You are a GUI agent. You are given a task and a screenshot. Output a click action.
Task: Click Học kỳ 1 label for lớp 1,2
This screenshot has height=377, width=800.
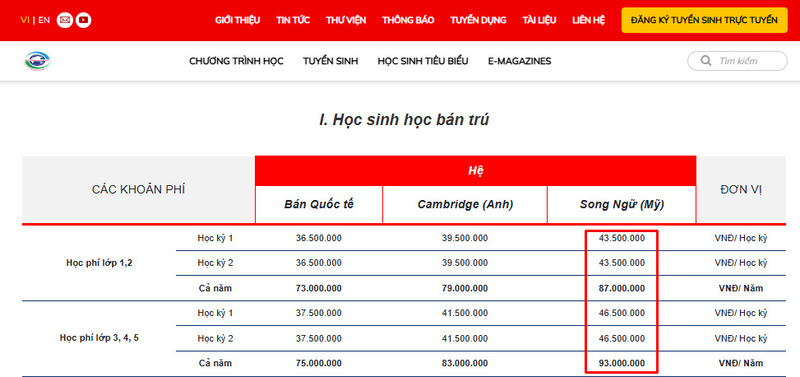(x=215, y=238)
